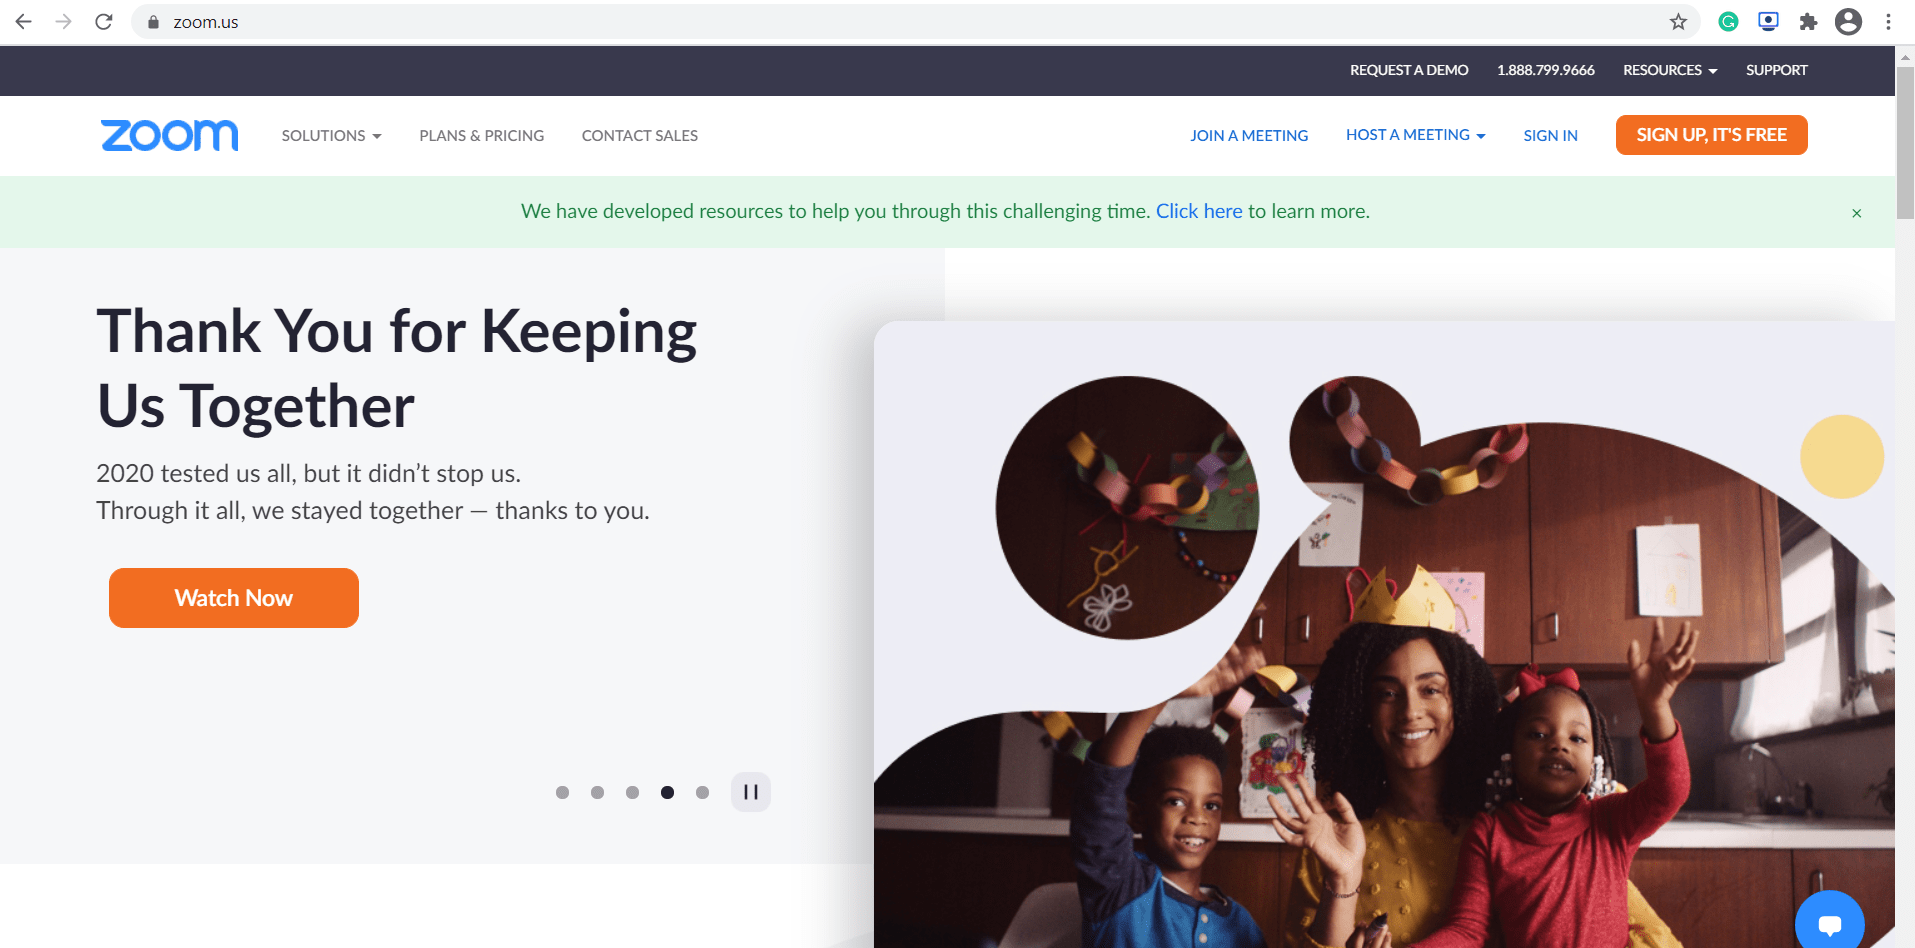
Task: Expand the Host a Meeting dropdown
Action: coord(1415,135)
